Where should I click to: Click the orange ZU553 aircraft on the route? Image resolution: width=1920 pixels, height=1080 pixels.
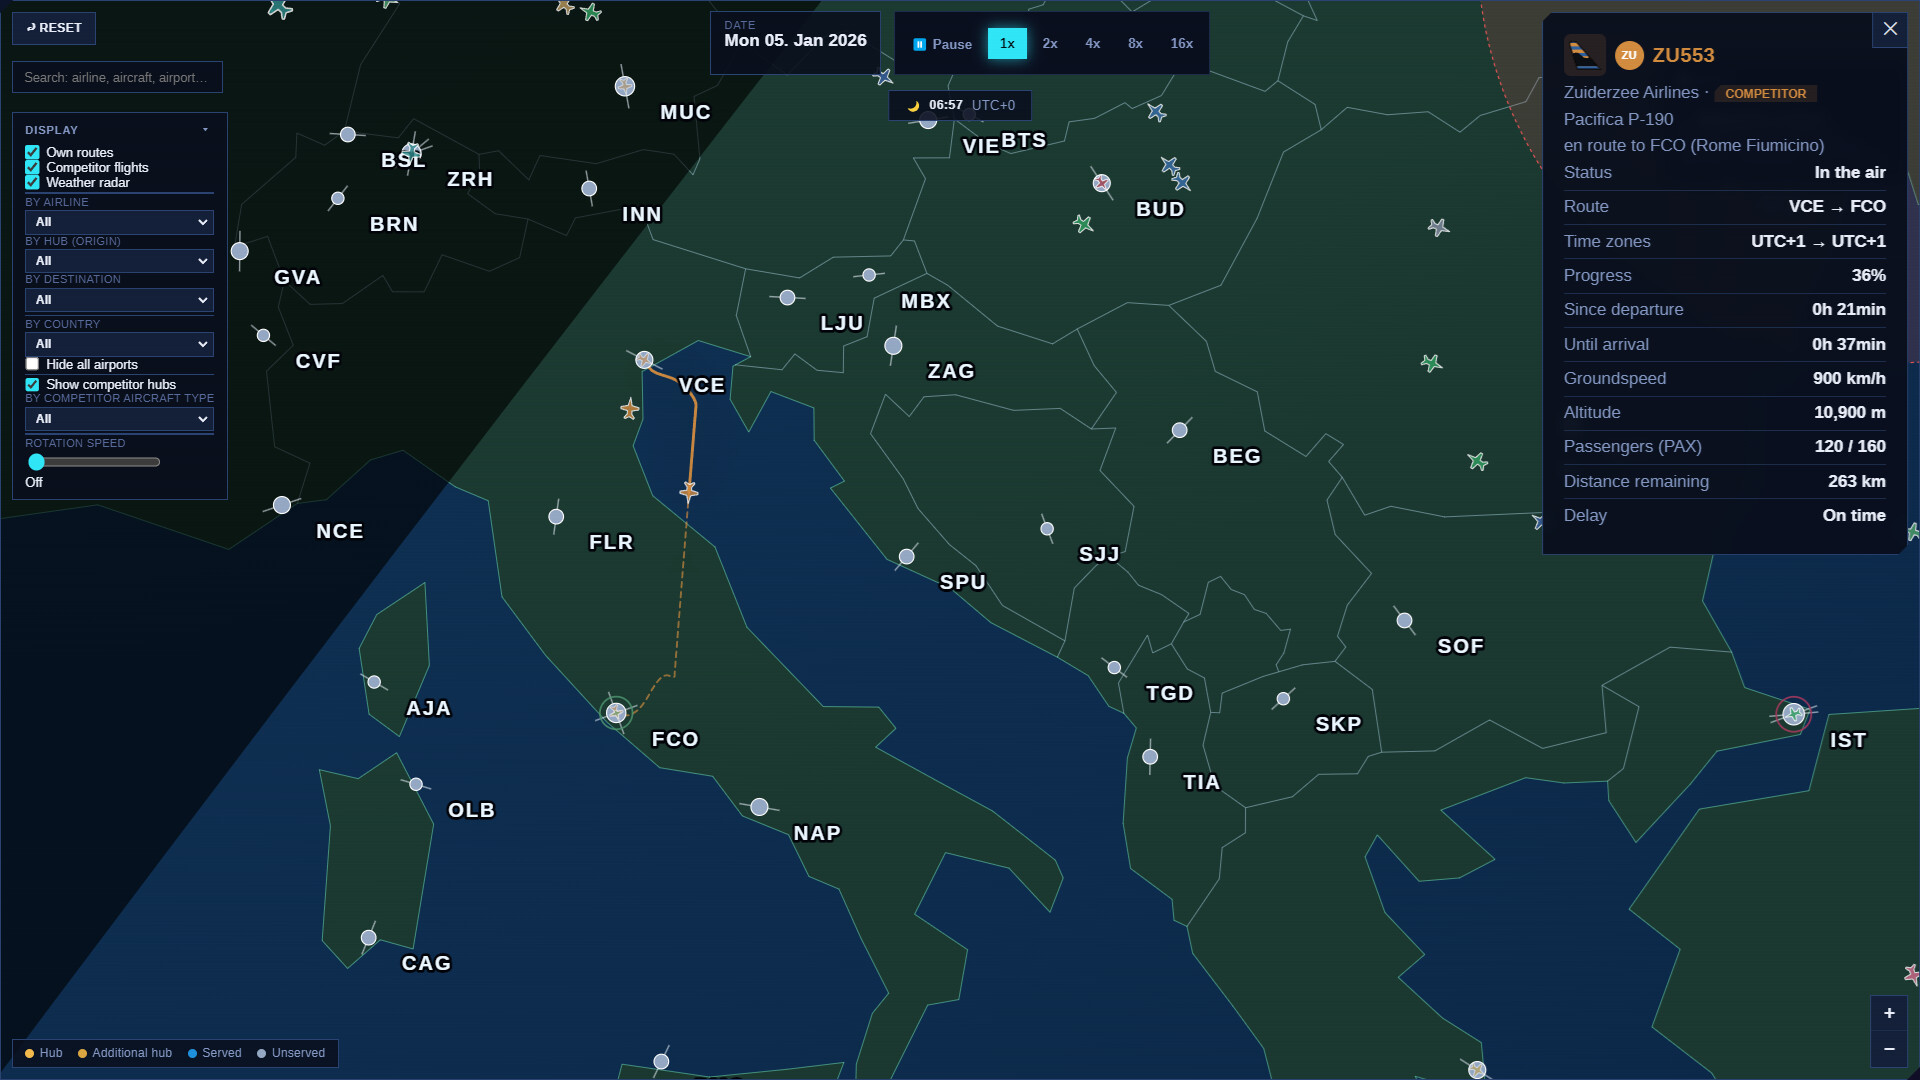[689, 491]
